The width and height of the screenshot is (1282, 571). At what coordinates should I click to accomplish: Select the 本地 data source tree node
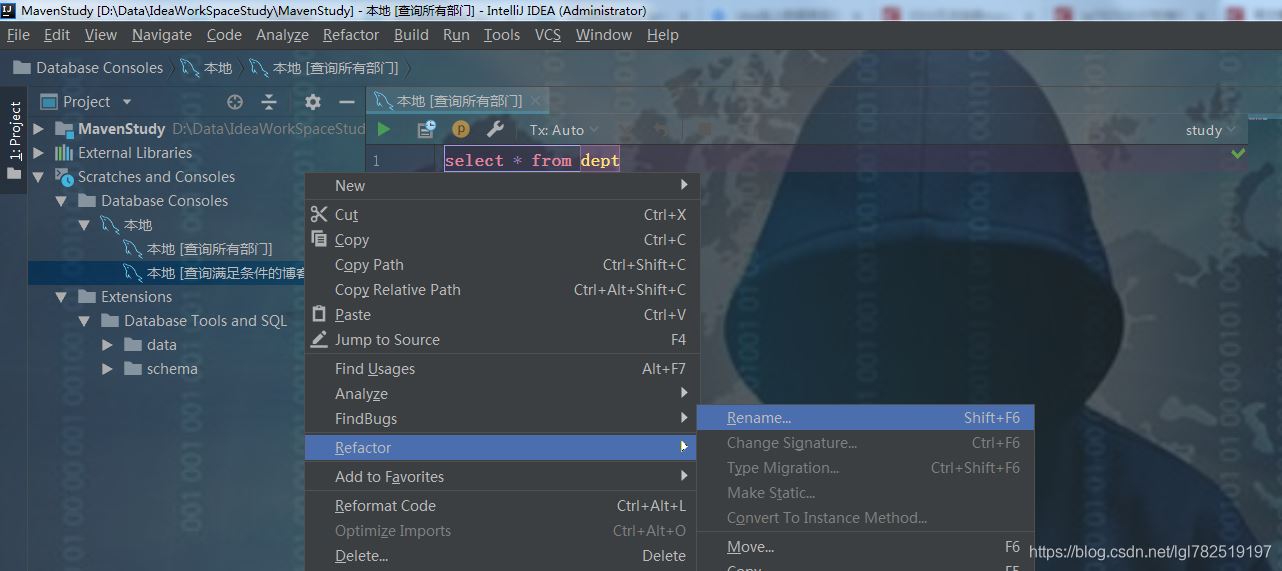pos(138,225)
